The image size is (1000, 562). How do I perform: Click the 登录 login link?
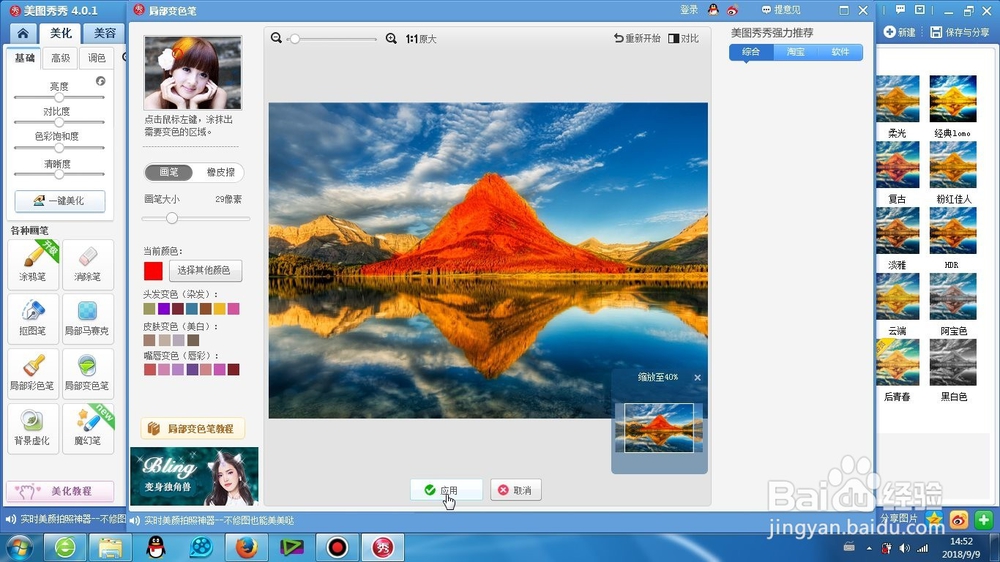pyautogui.click(x=689, y=10)
